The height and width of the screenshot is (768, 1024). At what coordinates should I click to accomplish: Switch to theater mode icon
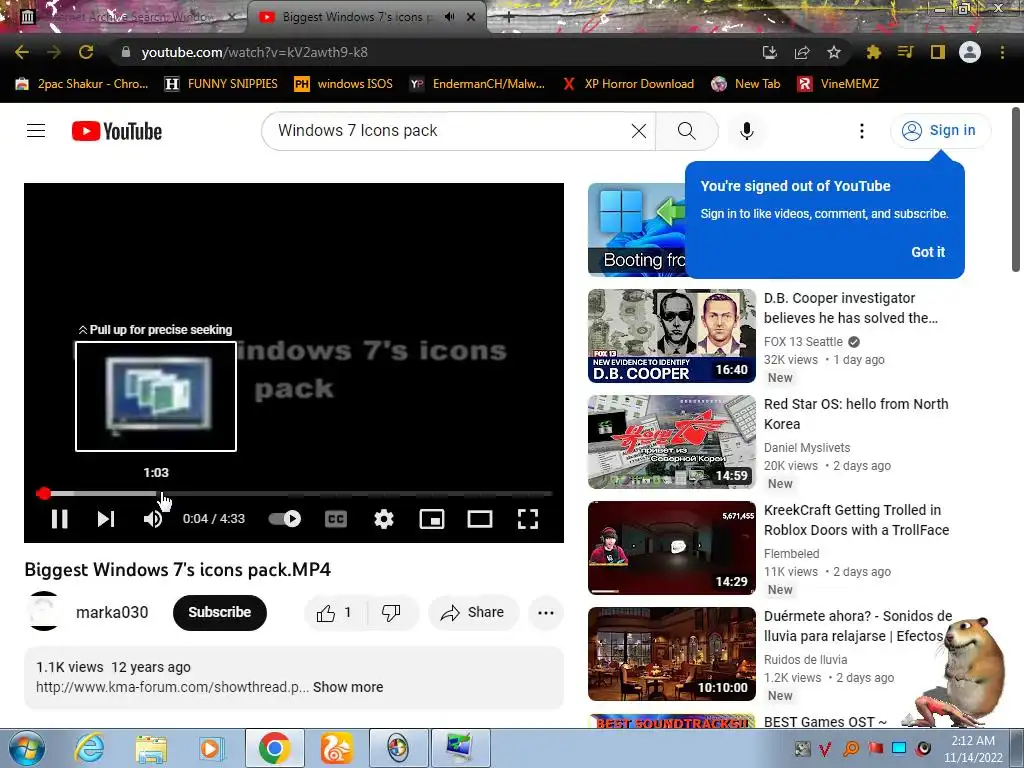click(480, 519)
